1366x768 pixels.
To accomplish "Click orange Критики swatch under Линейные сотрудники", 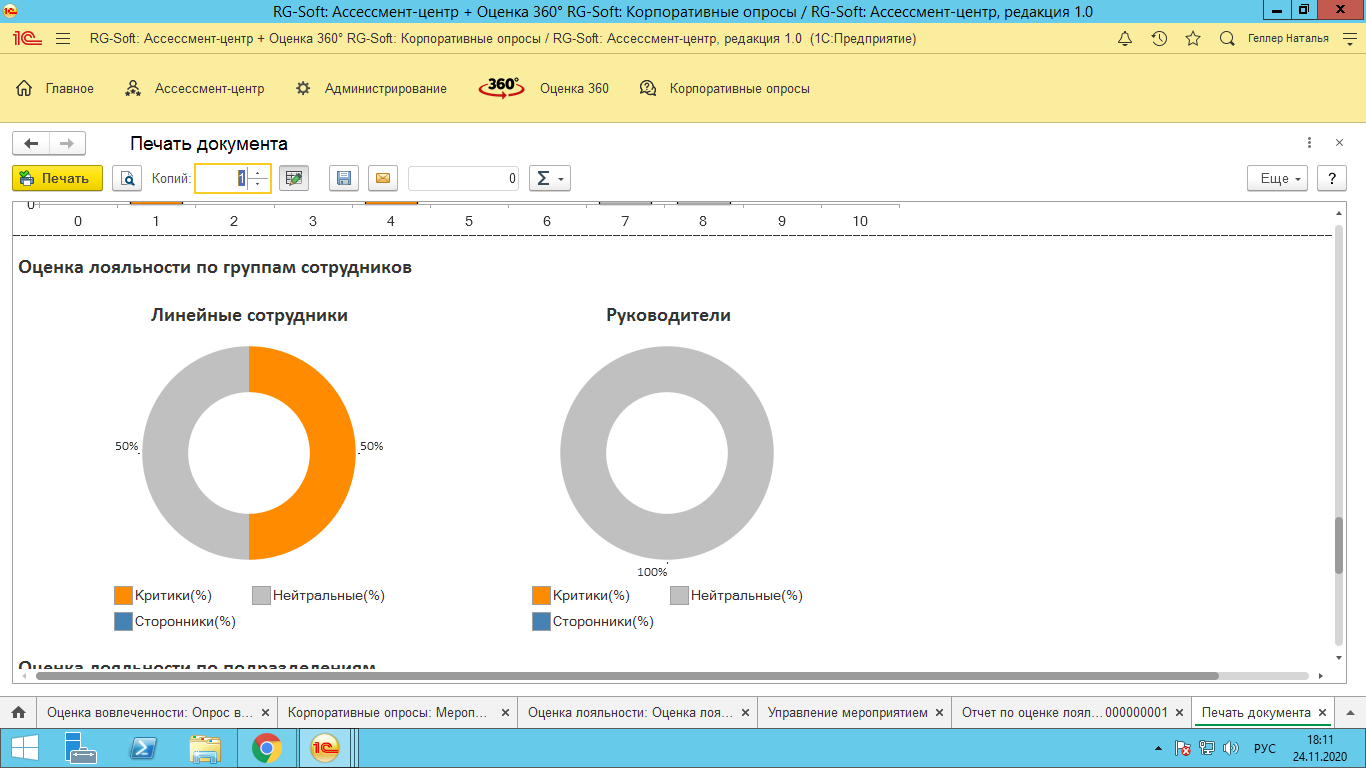I will (123, 595).
